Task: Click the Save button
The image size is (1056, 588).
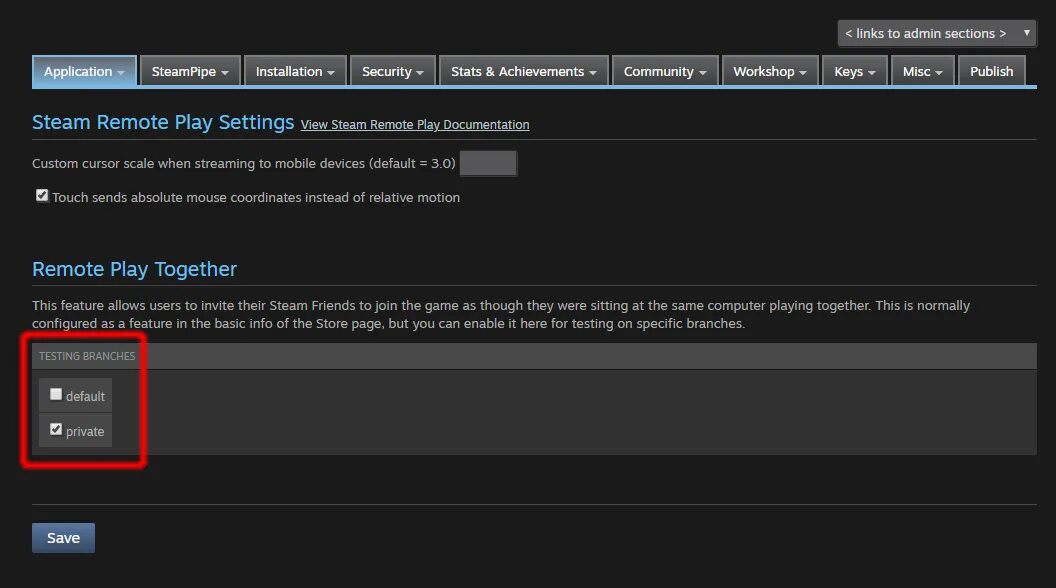Action: coord(63,538)
